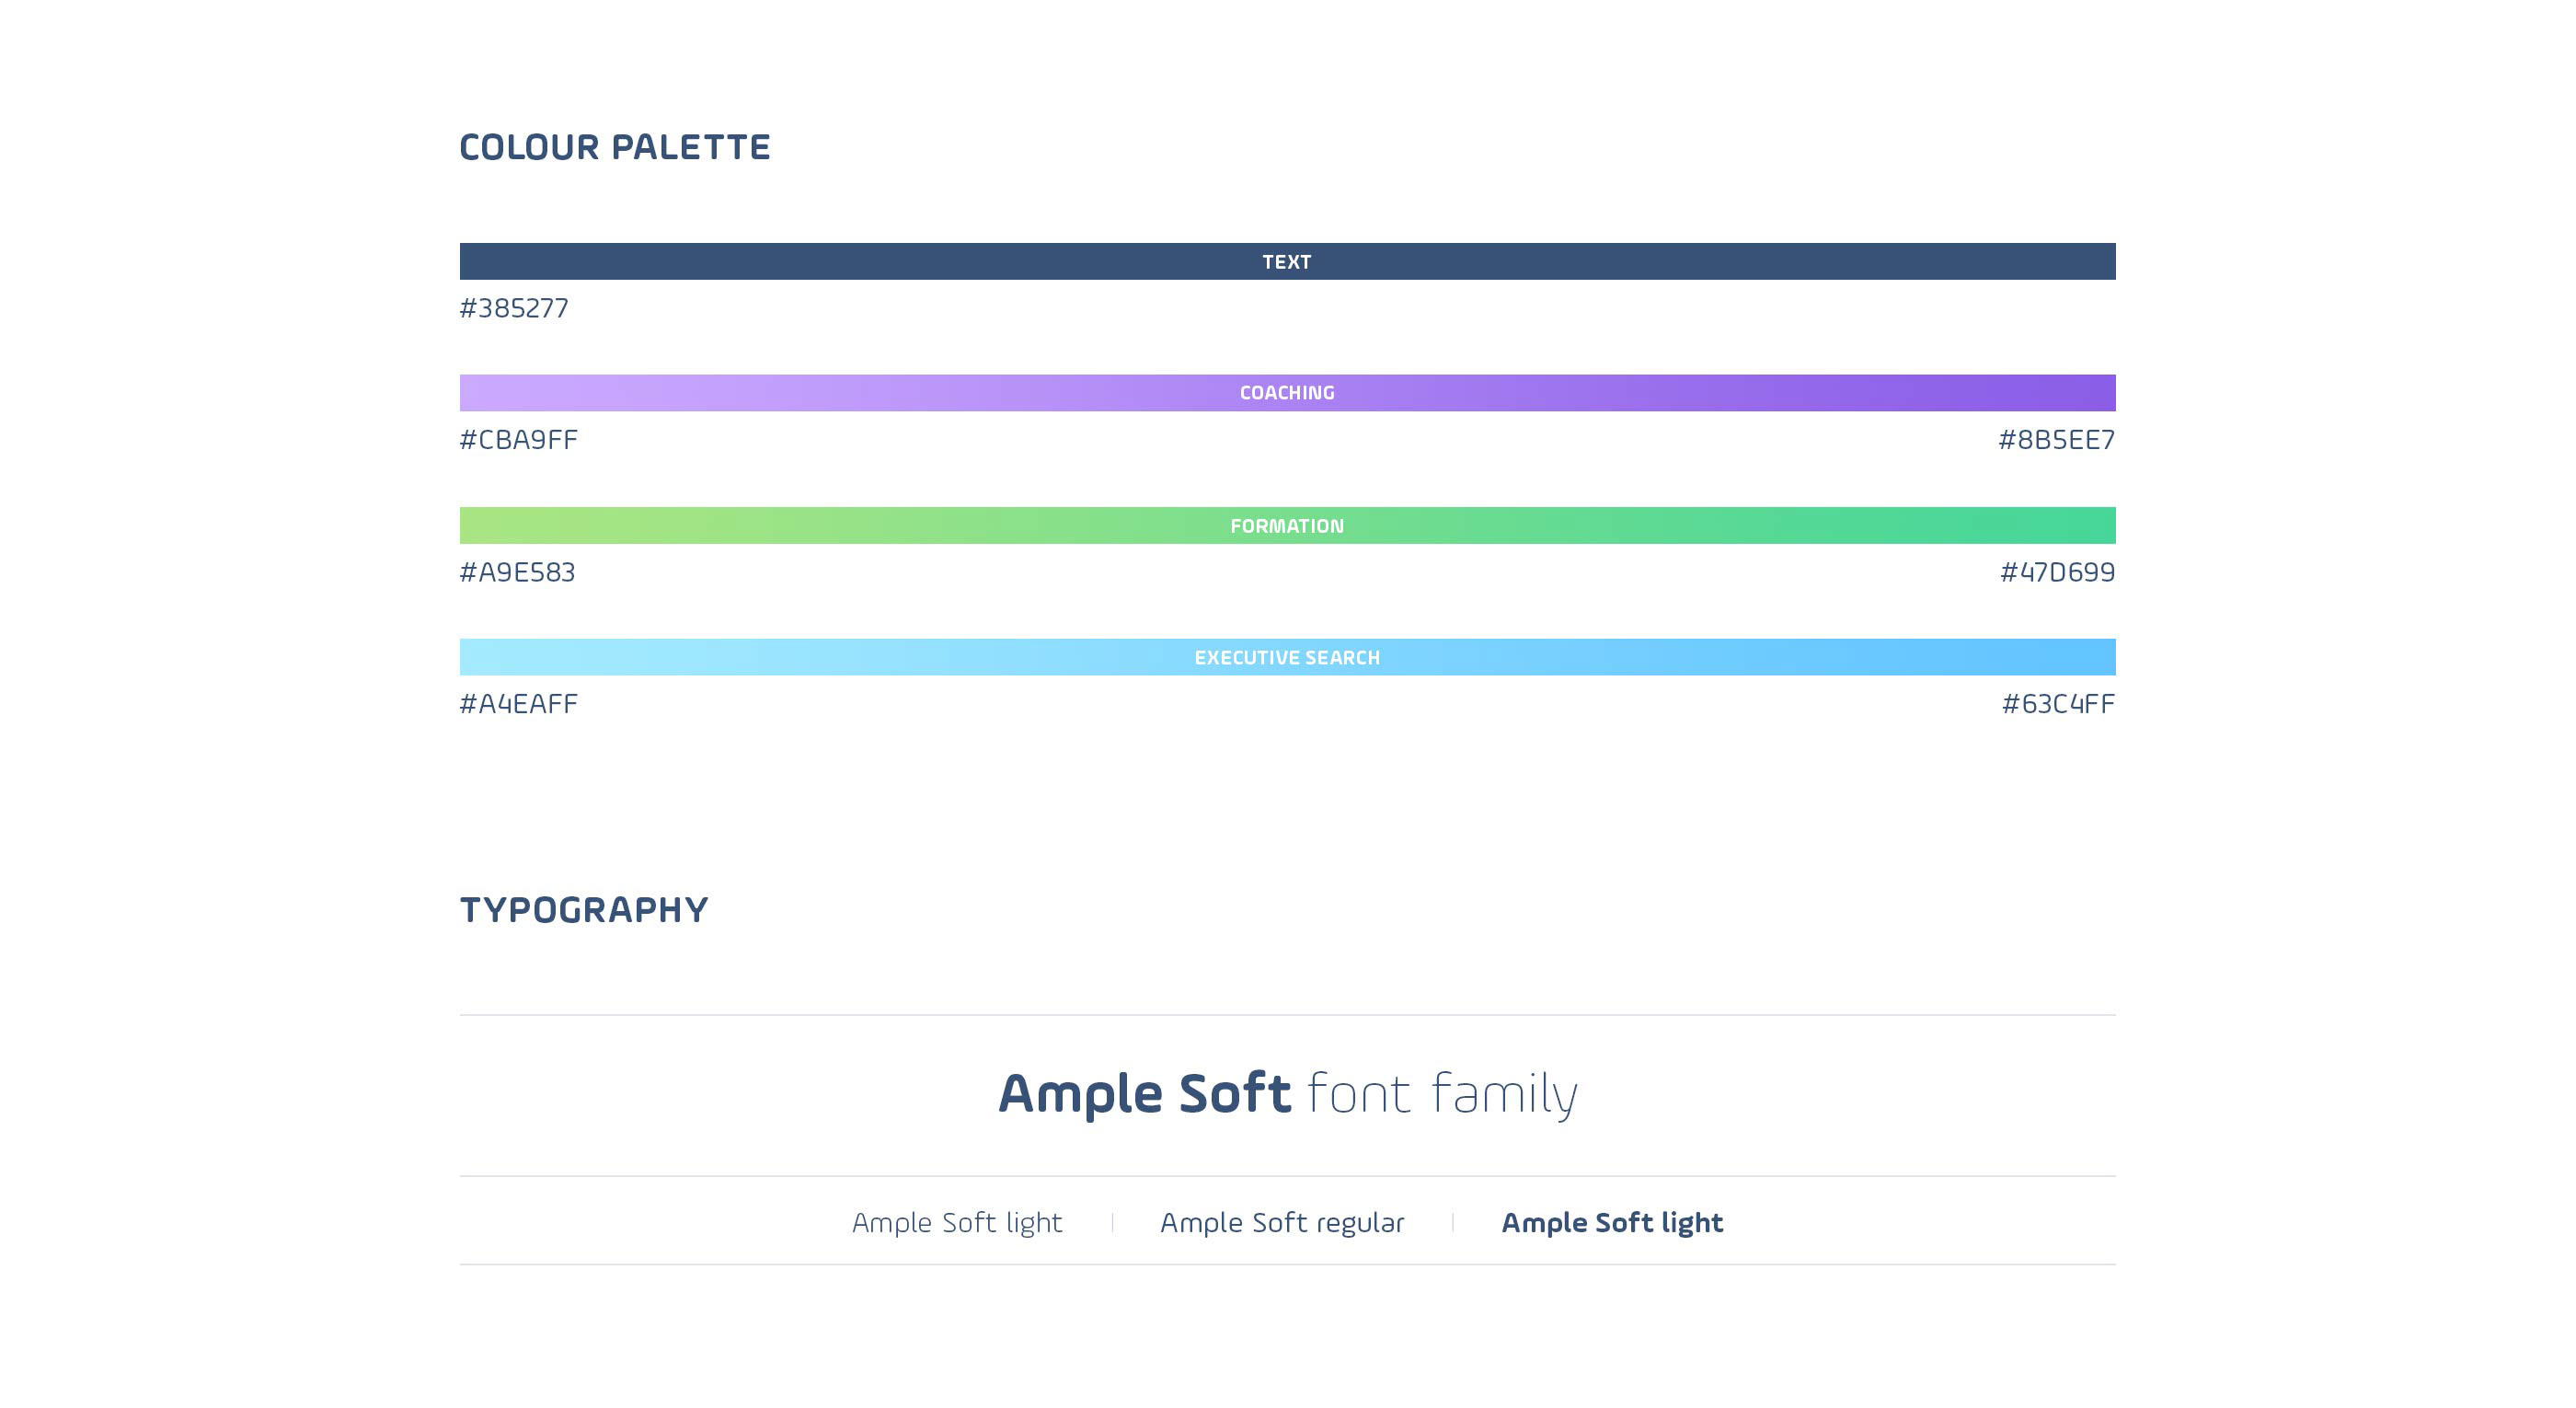Click the COACHING label text

pyautogui.click(x=1287, y=393)
